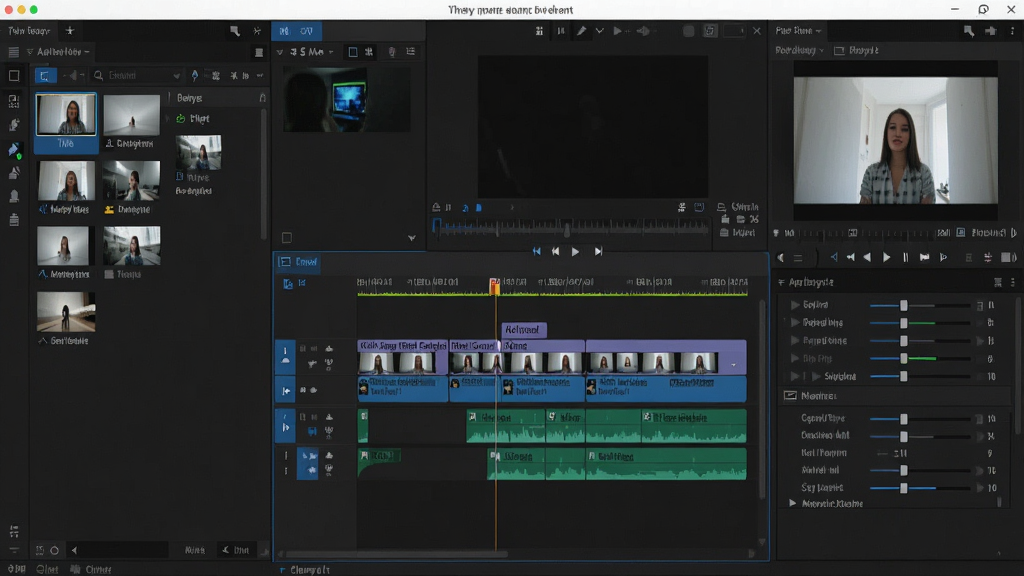Viewport: 1024px width, 576px height.
Task: Select the blue pen tool in the left toolbar
Action: [x=14, y=150]
